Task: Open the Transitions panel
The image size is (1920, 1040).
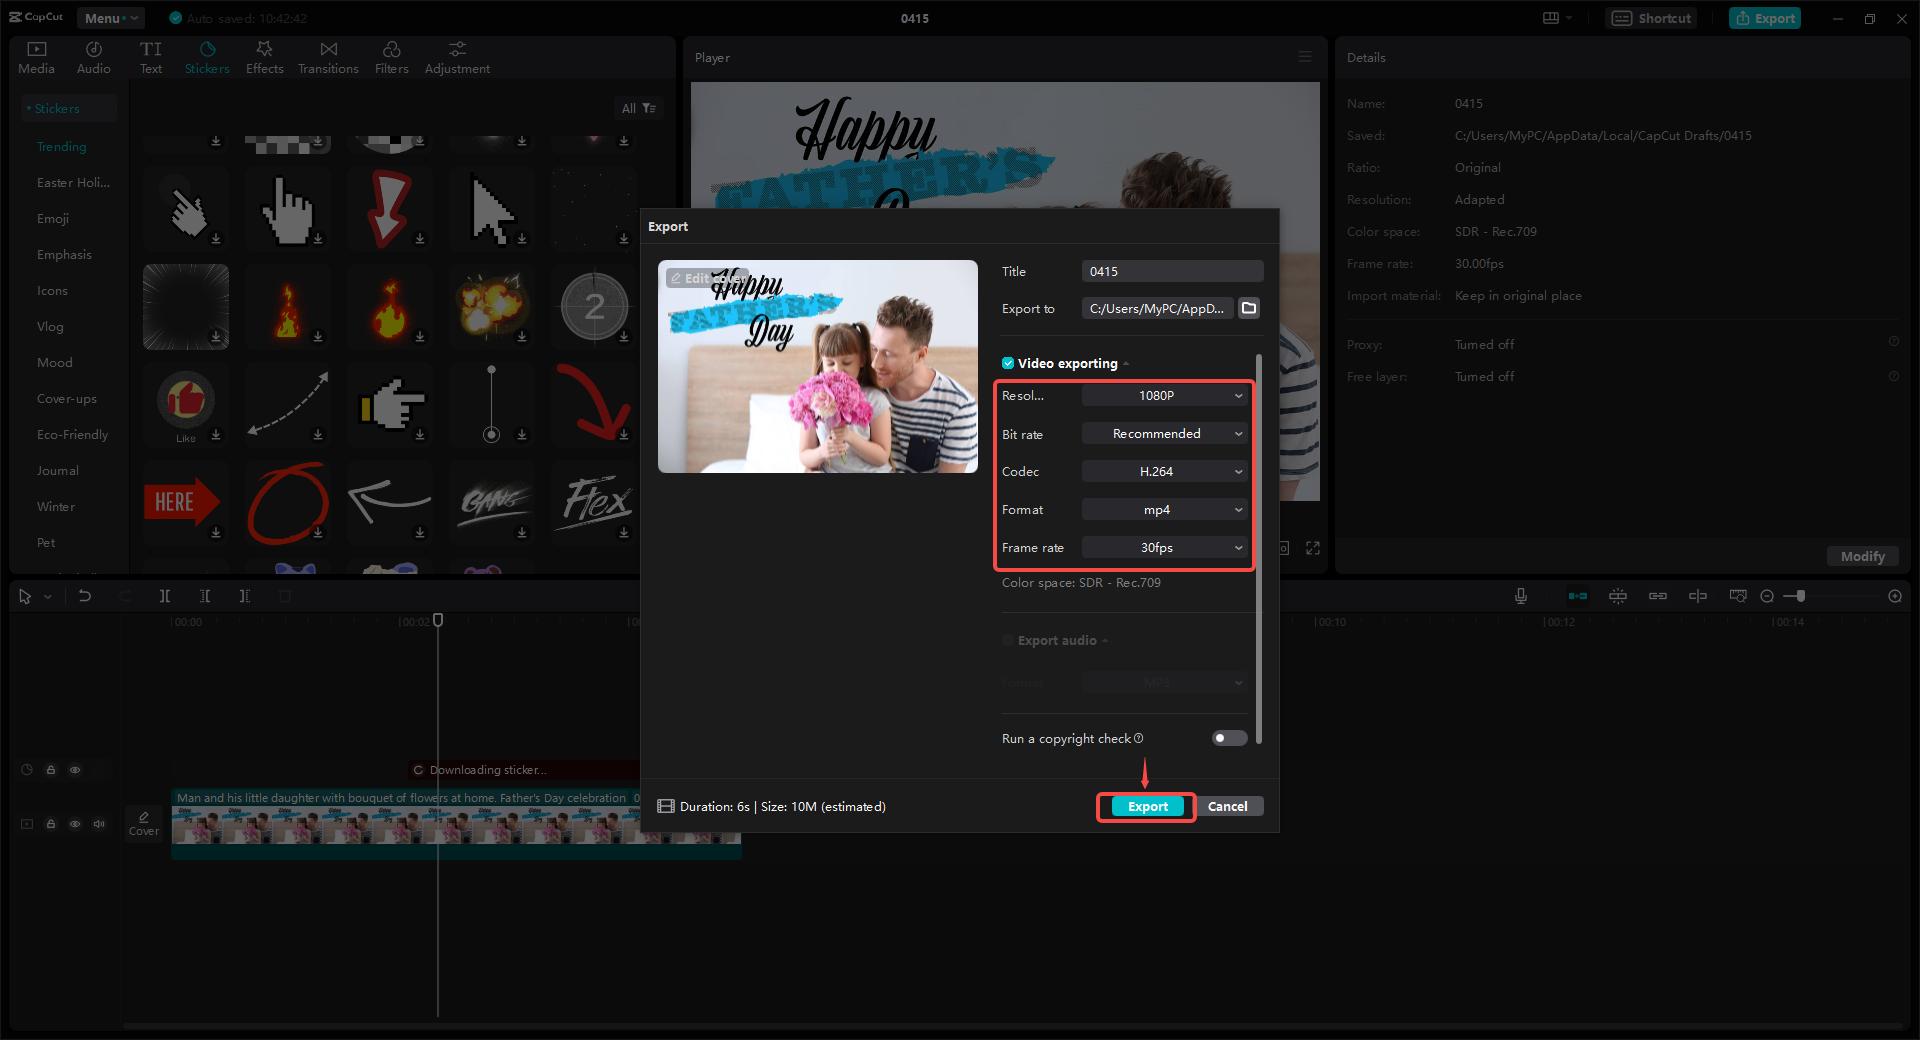Action: pos(328,55)
